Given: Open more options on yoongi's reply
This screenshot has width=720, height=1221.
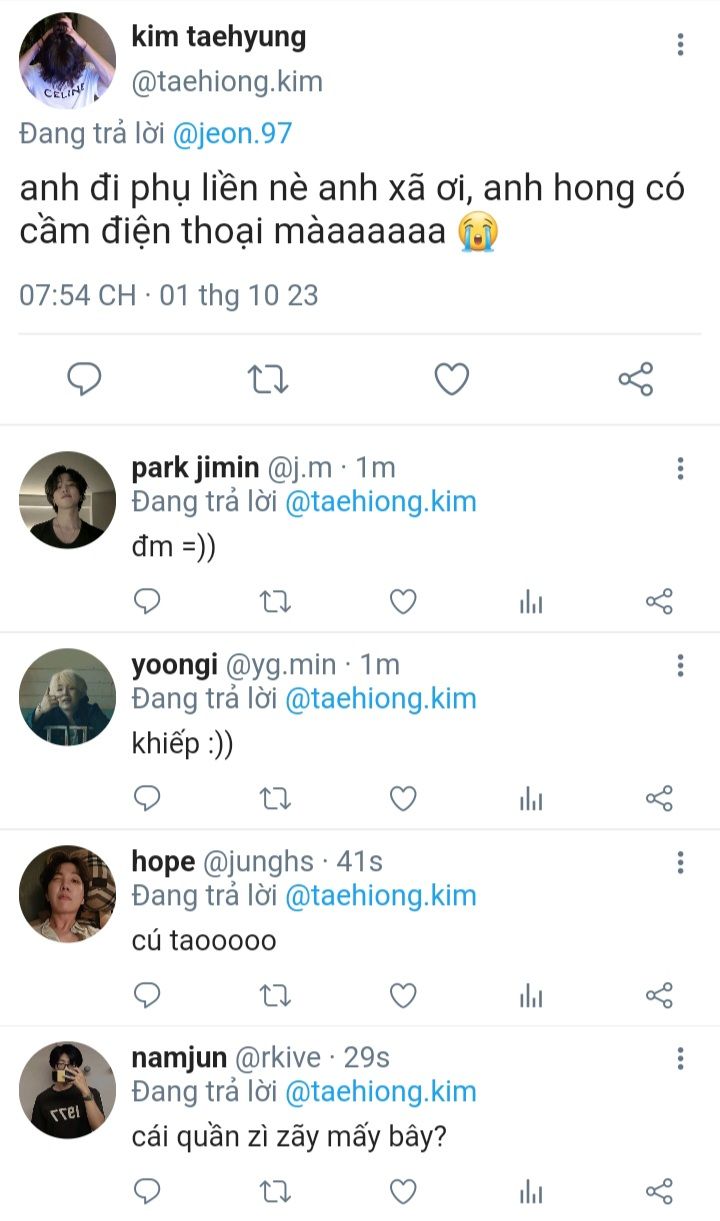Looking at the screenshot, I should 680,666.
